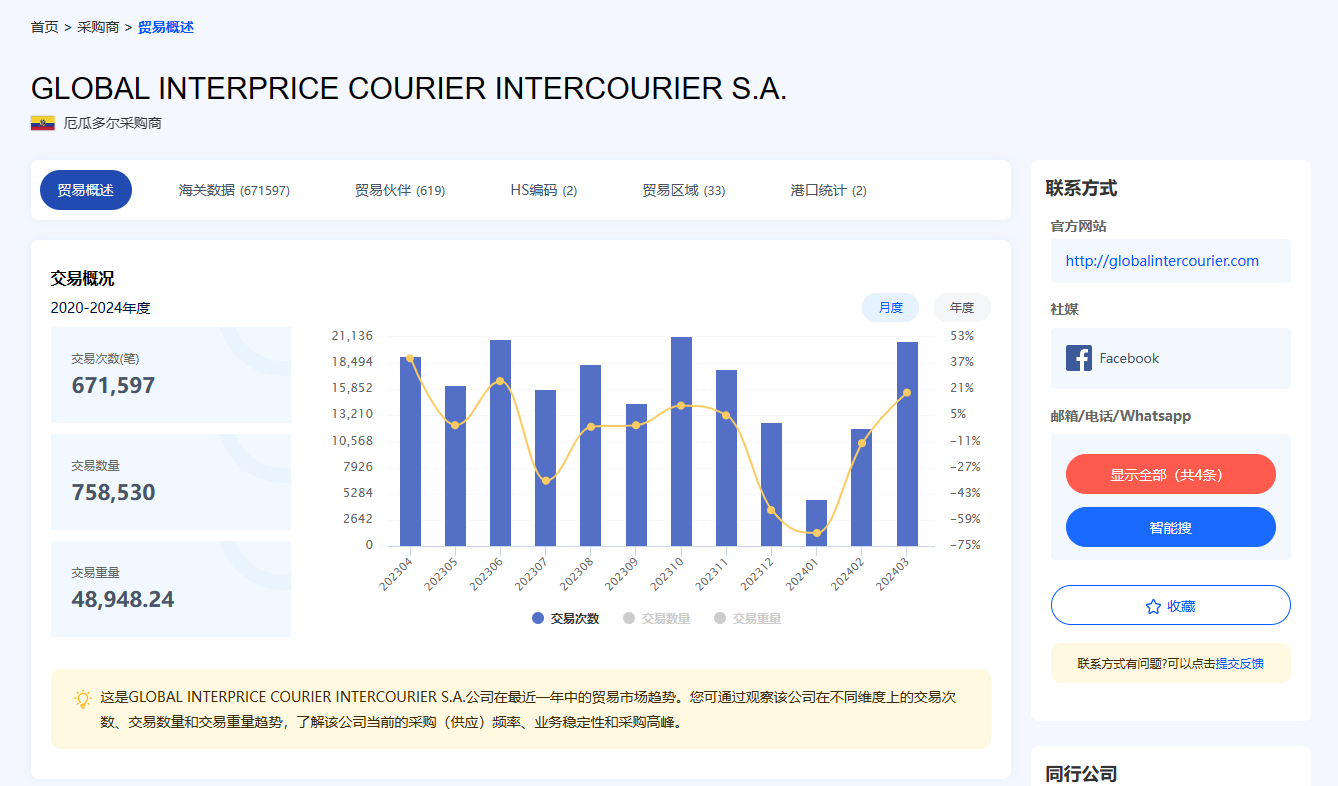Click the Facebook logo icon
The image size is (1338, 786).
coord(1079,358)
